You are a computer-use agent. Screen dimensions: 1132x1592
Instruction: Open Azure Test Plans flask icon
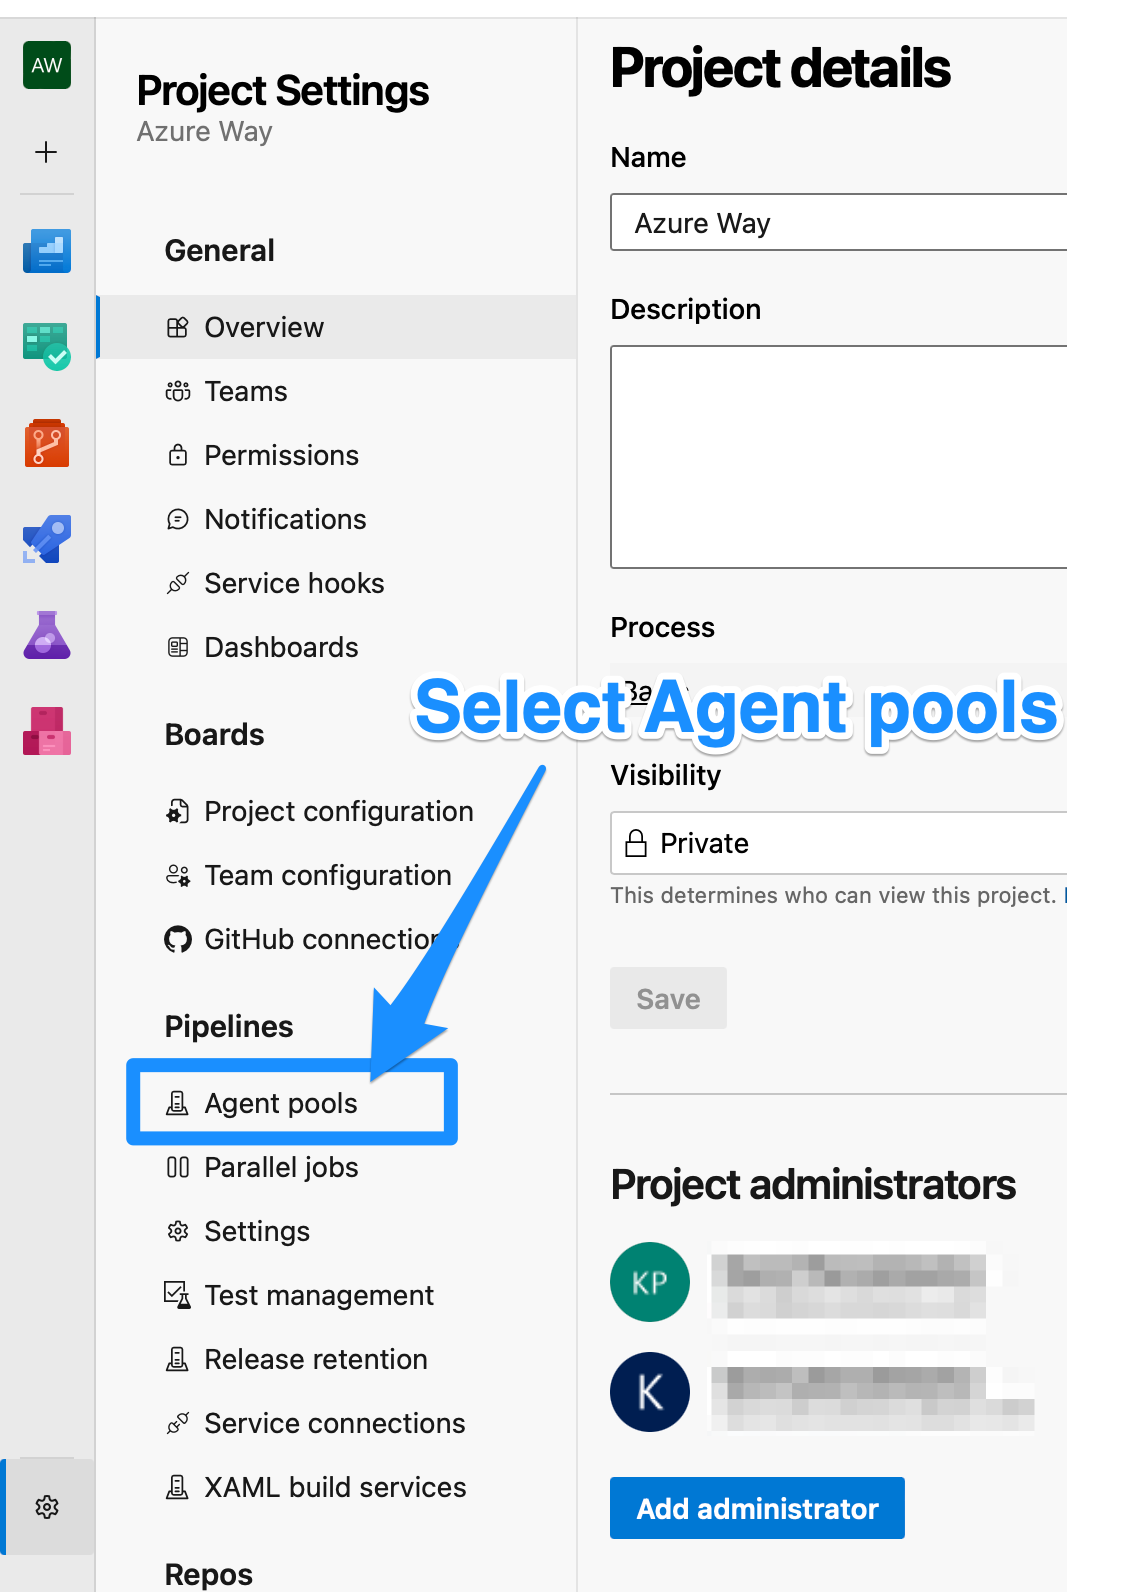pos(47,635)
